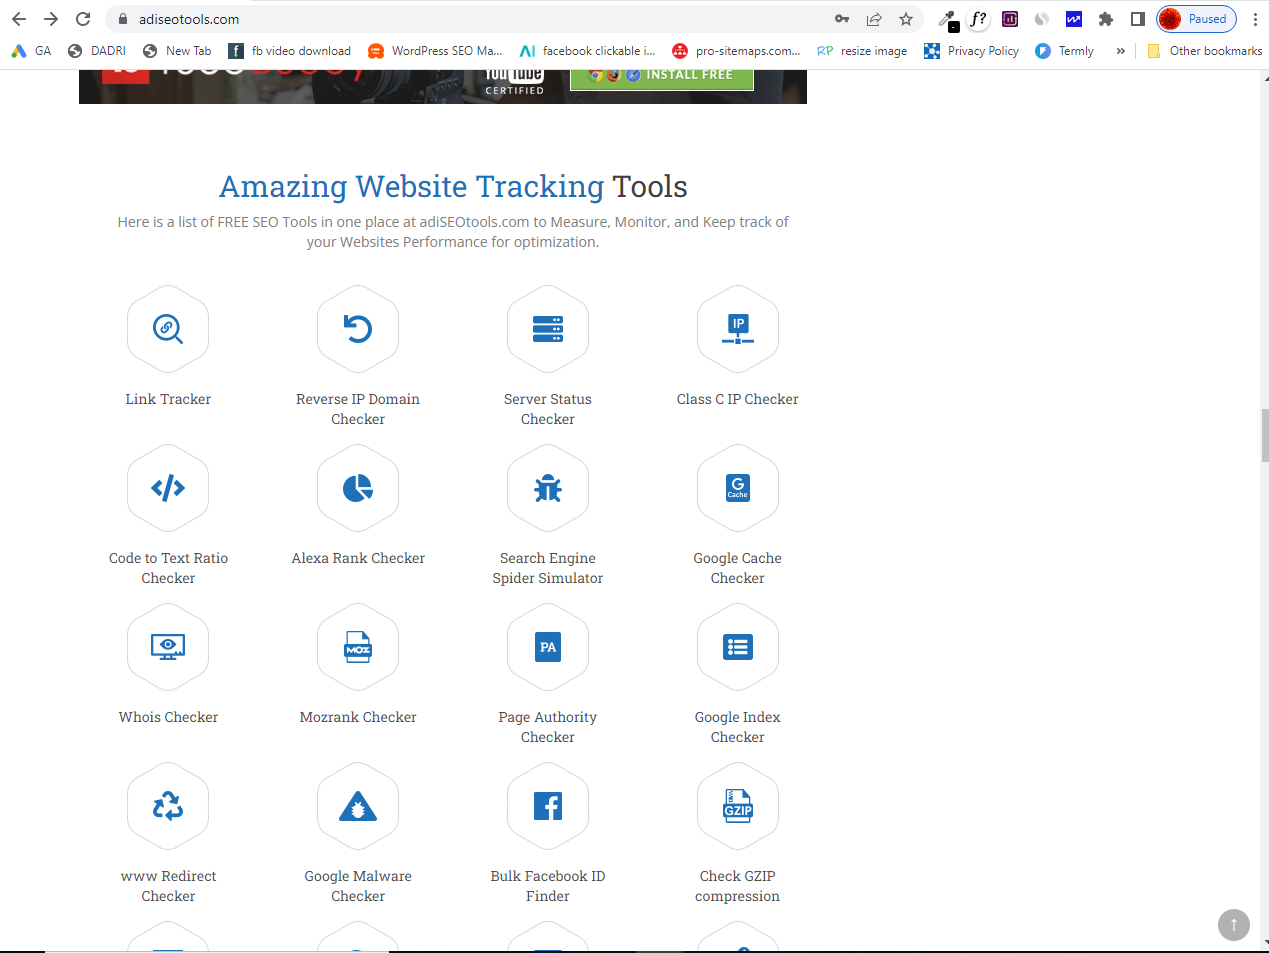
Task: Go forward using browser forward arrow
Action: pos(51,19)
